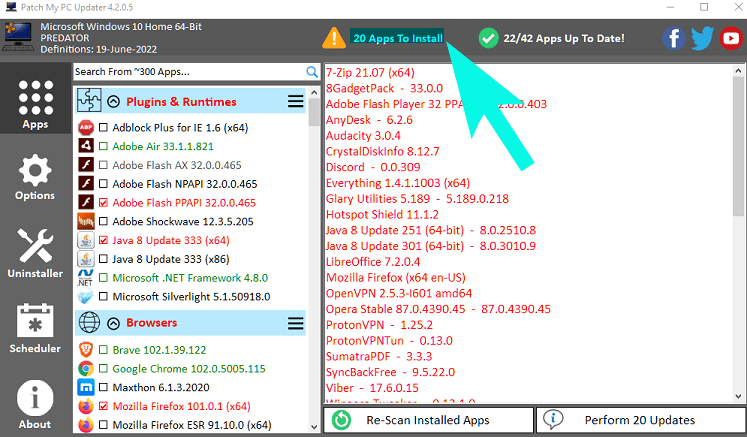Click the Adobe Air app icon
The height and width of the screenshot is (437, 747).
[x=86, y=146]
